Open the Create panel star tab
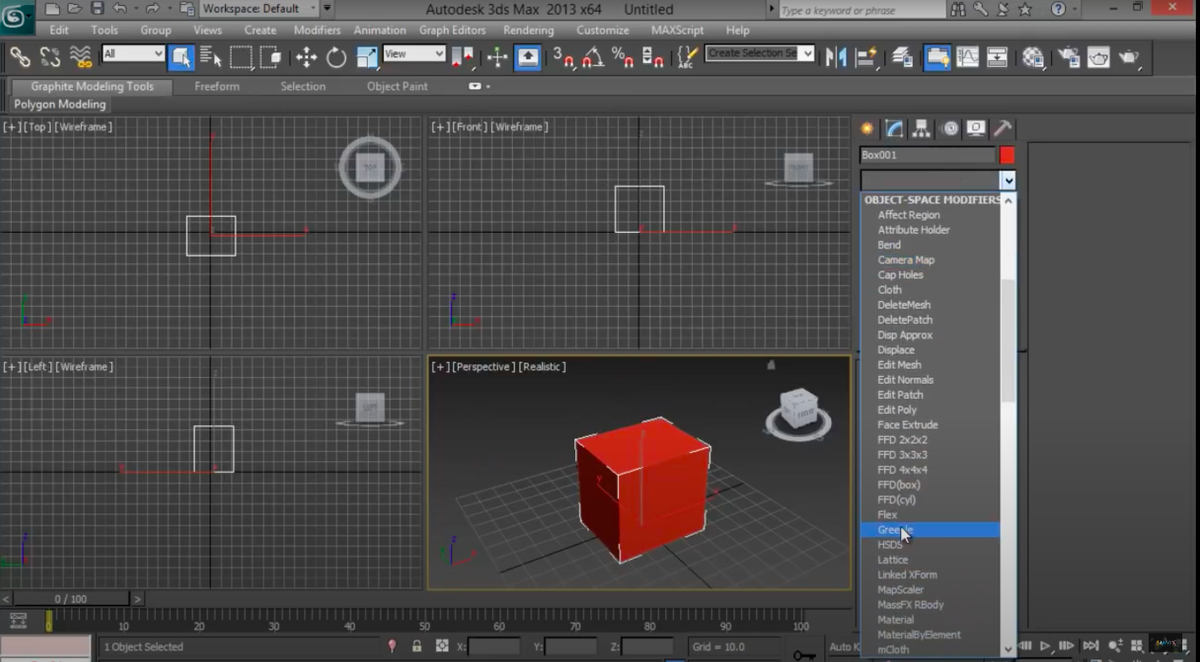Viewport: 1200px width, 662px height. coord(867,128)
